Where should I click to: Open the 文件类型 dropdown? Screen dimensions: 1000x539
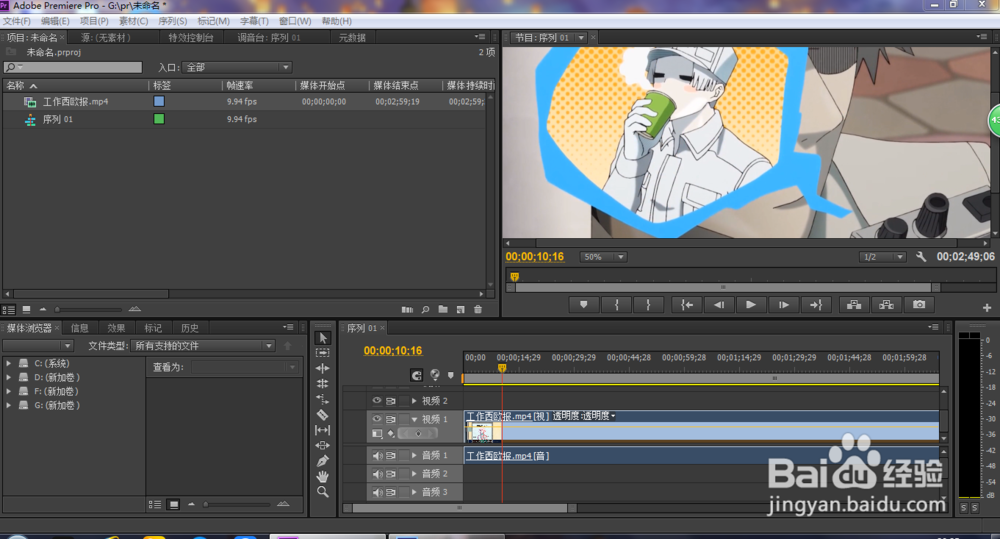pyautogui.click(x=203, y=346)
